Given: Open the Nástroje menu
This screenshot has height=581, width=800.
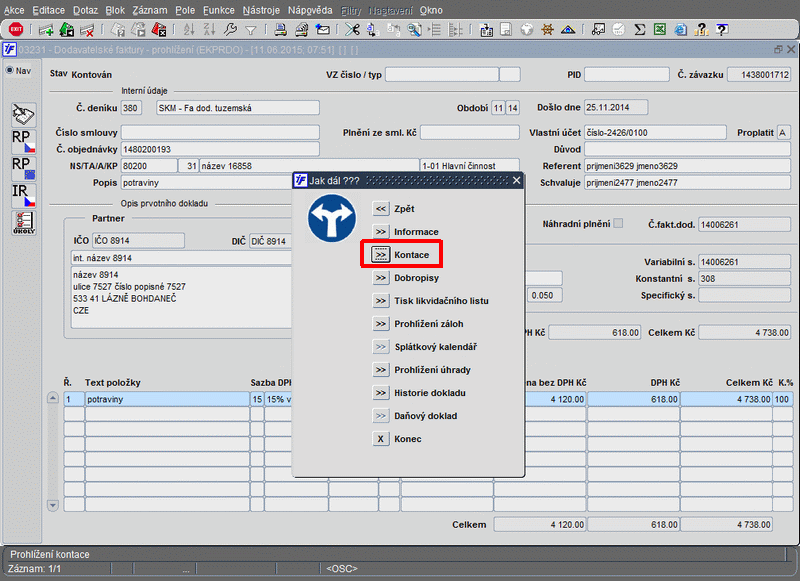Looking at the screenshot, I should click(261, 10).
